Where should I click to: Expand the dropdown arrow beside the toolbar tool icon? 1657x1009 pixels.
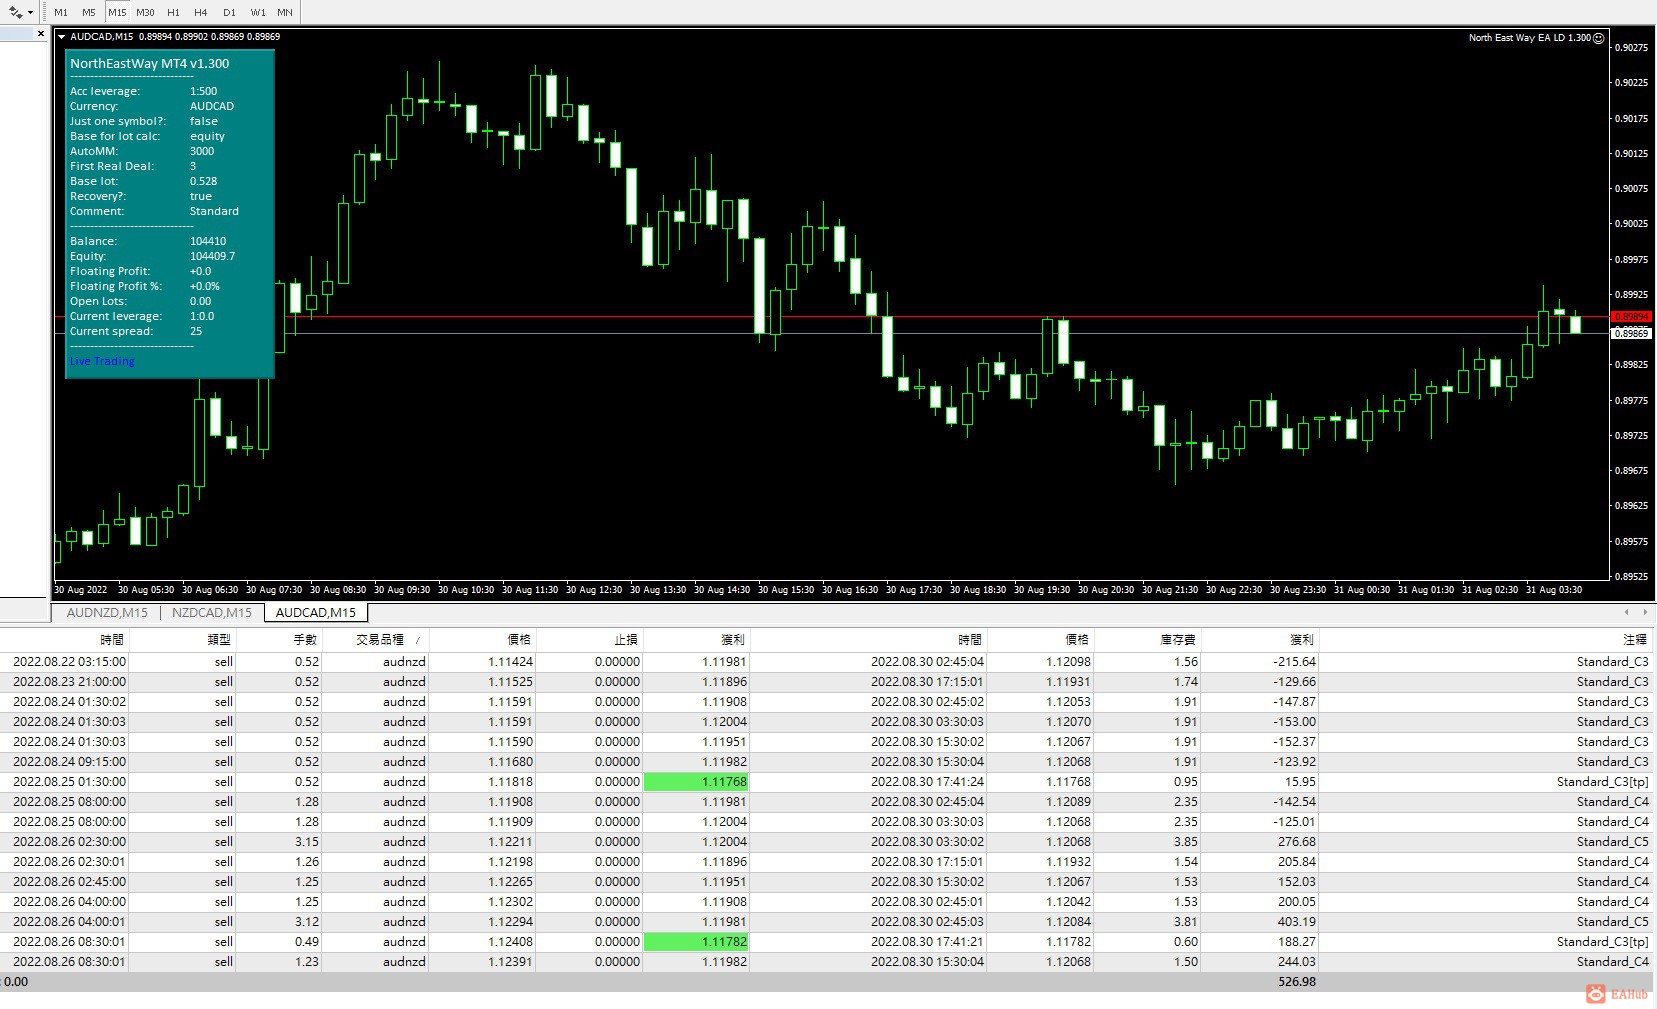click(31, 13)
